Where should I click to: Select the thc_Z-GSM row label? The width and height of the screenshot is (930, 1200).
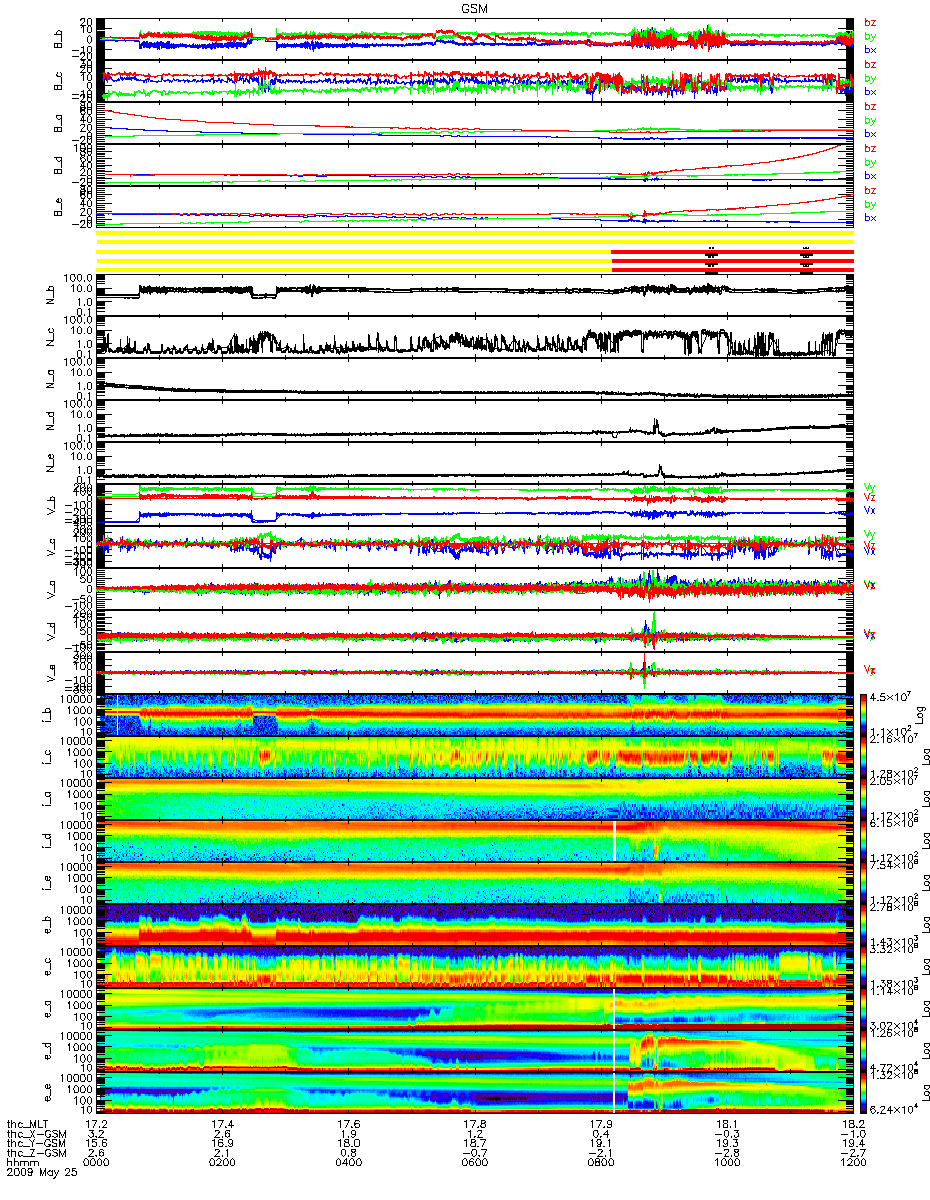click(x=37, y=1154)
